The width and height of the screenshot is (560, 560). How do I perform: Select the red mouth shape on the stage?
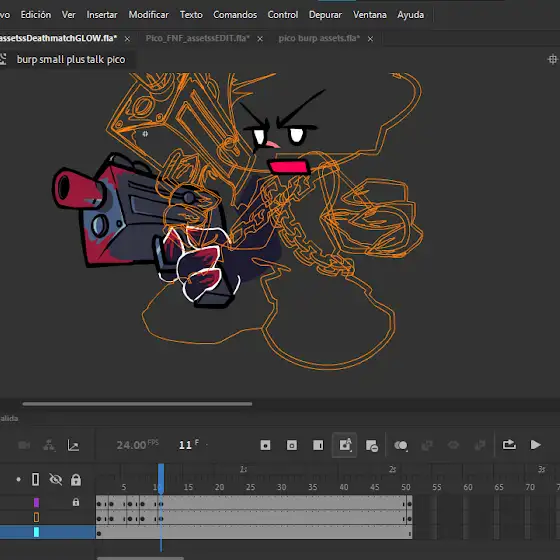click(289, 167)
